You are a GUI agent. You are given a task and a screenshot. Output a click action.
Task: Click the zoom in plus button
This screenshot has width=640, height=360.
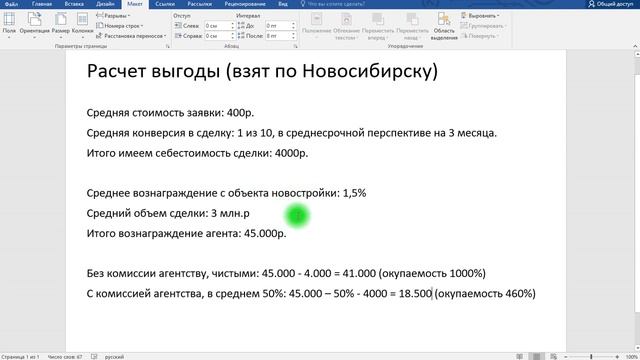[x=617, y=357]
